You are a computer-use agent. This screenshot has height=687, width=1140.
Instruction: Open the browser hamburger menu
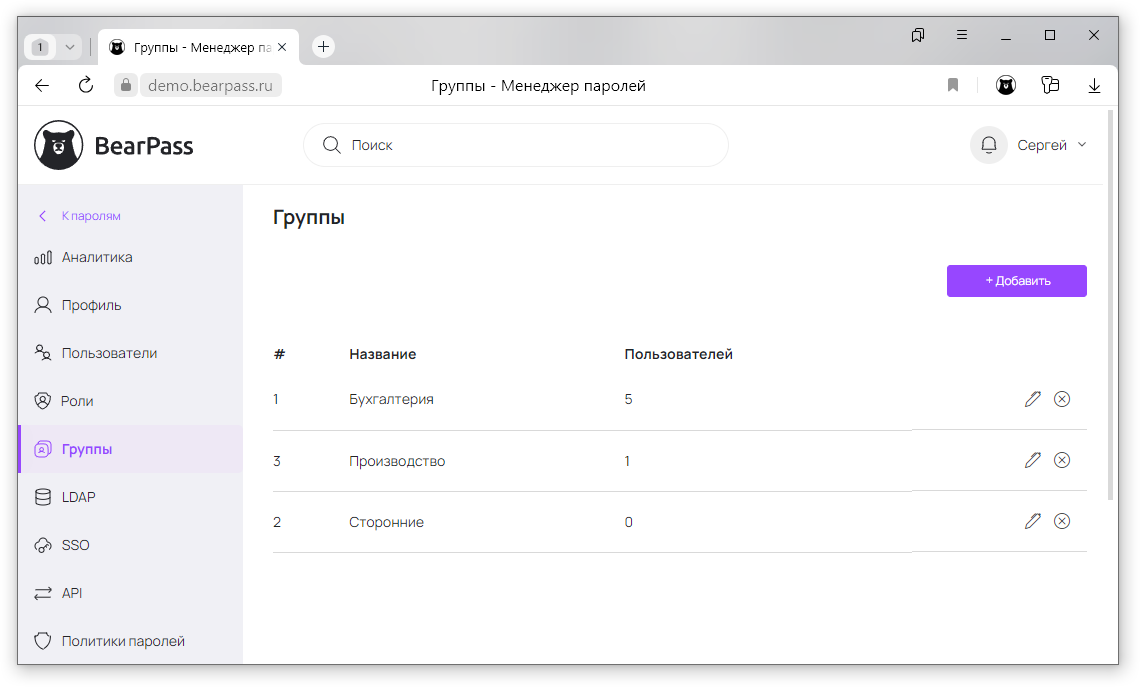[x=962, y=35]
